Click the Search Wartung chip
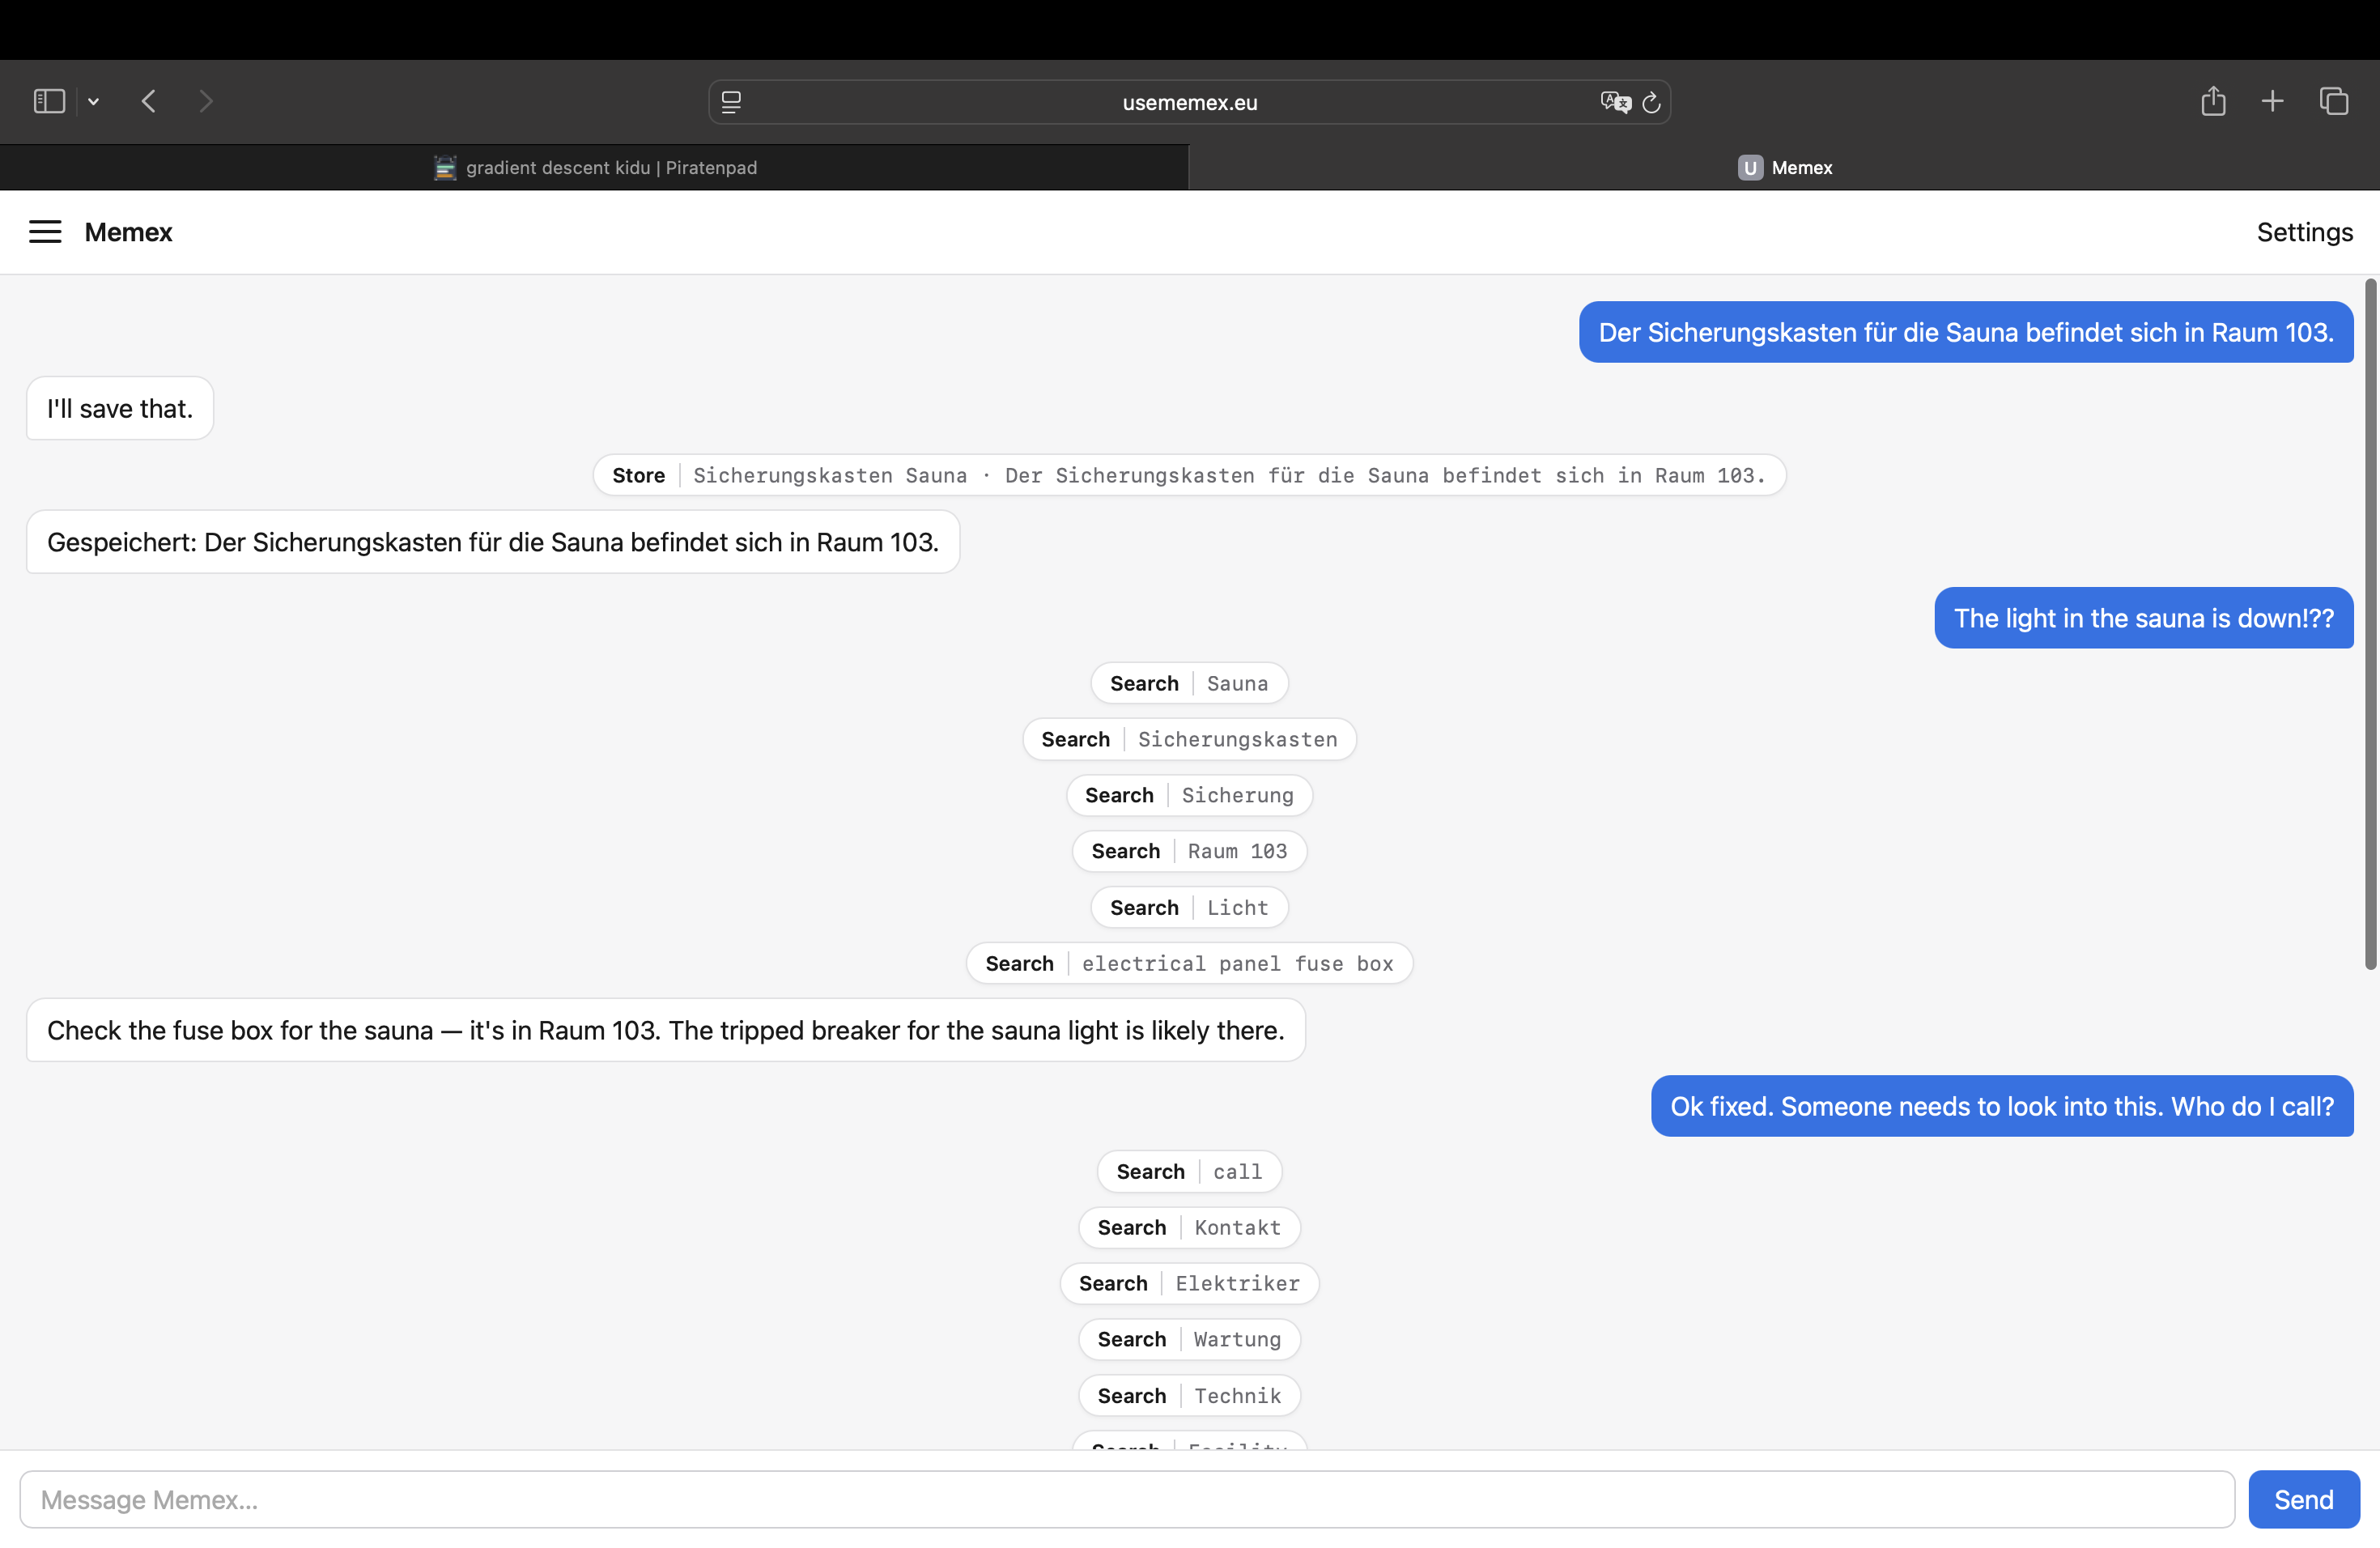The width and height of the screenshot is (2380, 1548). coord(1189,1339)
